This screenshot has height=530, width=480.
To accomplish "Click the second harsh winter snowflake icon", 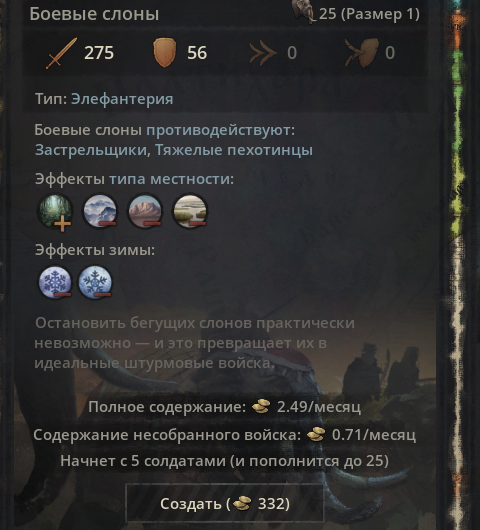I will click(95, 282).
